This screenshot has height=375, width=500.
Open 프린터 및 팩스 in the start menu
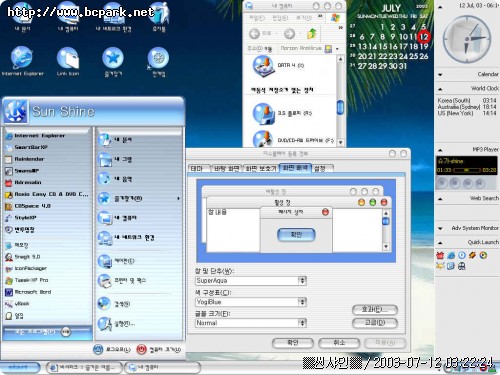122,281
